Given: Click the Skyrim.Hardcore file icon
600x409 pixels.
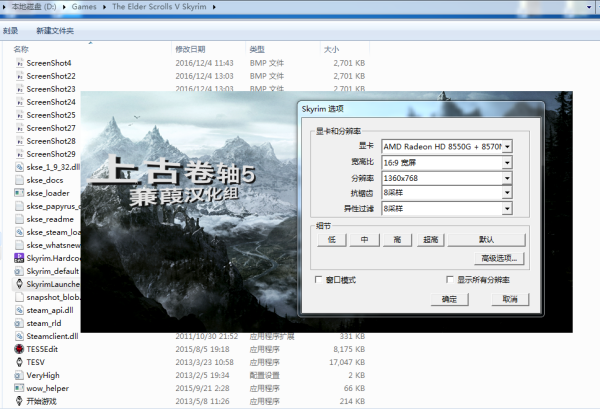Looking at the screenshot, I should pyautogui.click(x=20, y=258).
